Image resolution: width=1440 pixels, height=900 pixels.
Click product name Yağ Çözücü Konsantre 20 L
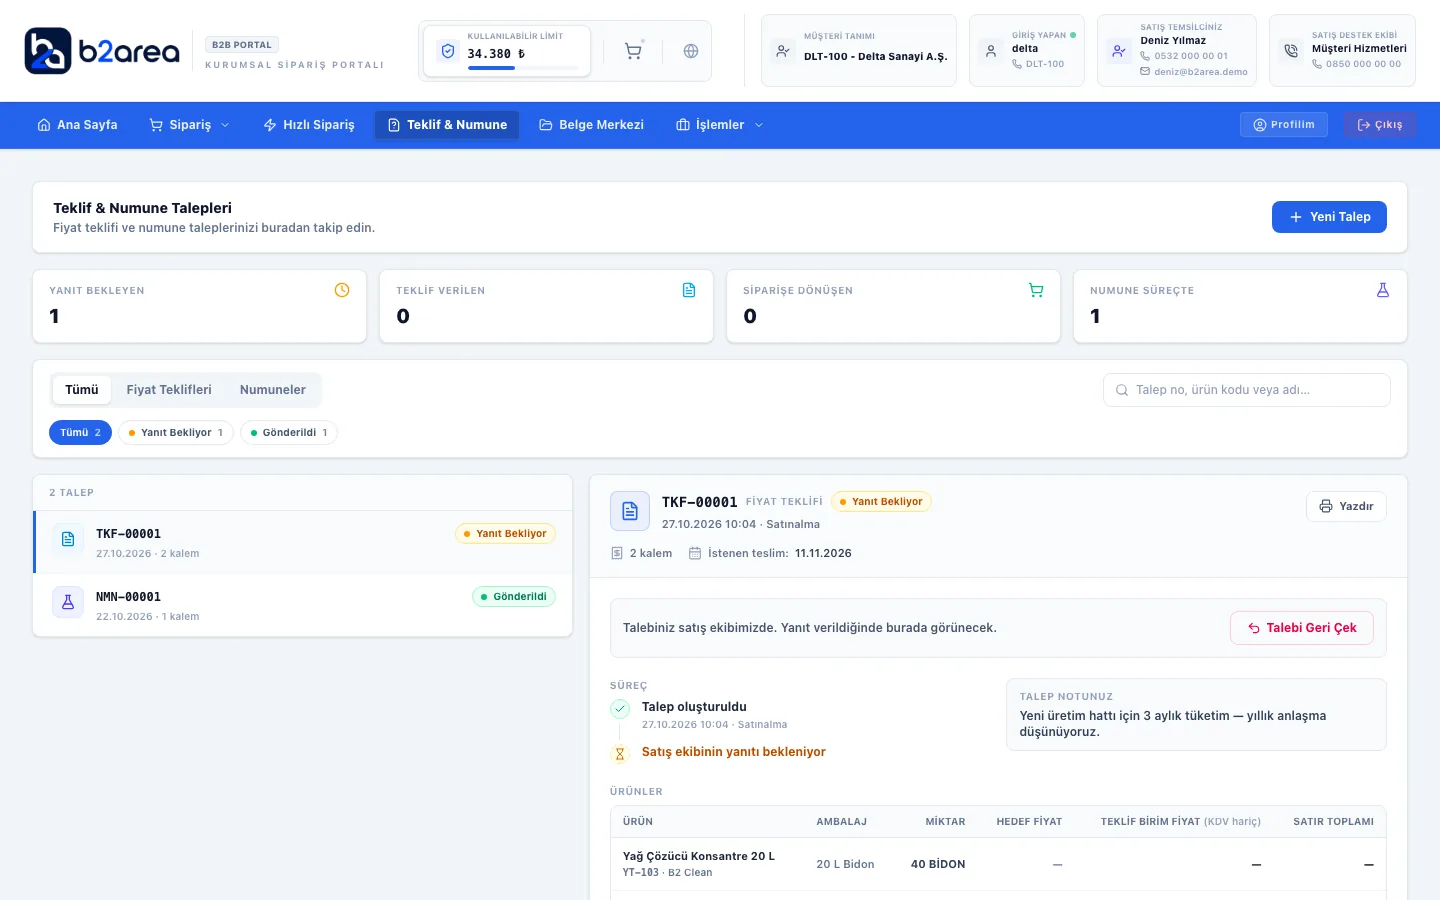click(699, 856)
